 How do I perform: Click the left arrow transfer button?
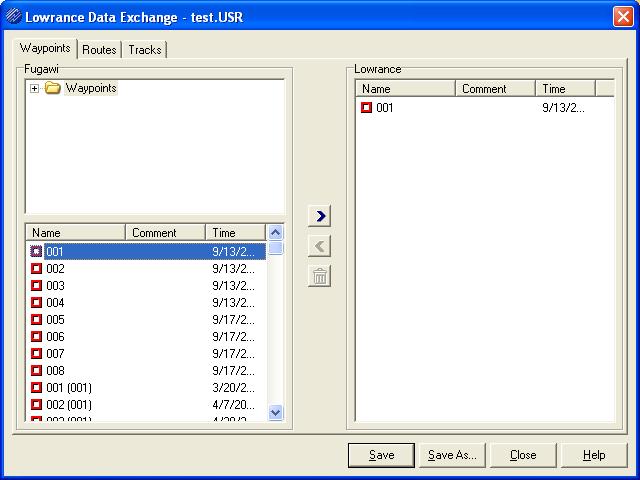click(320, 246)
